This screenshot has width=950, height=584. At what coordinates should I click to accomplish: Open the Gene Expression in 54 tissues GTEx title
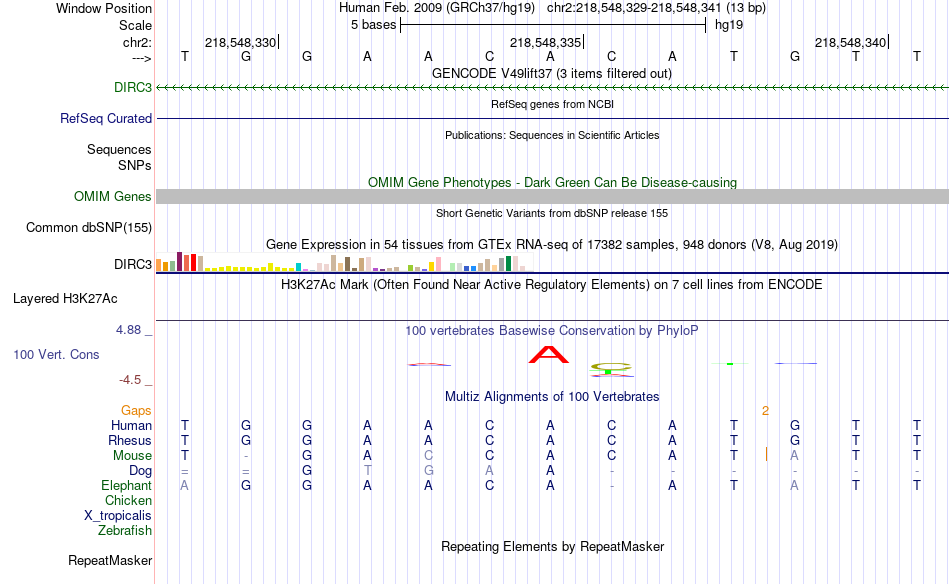[552, 245]
